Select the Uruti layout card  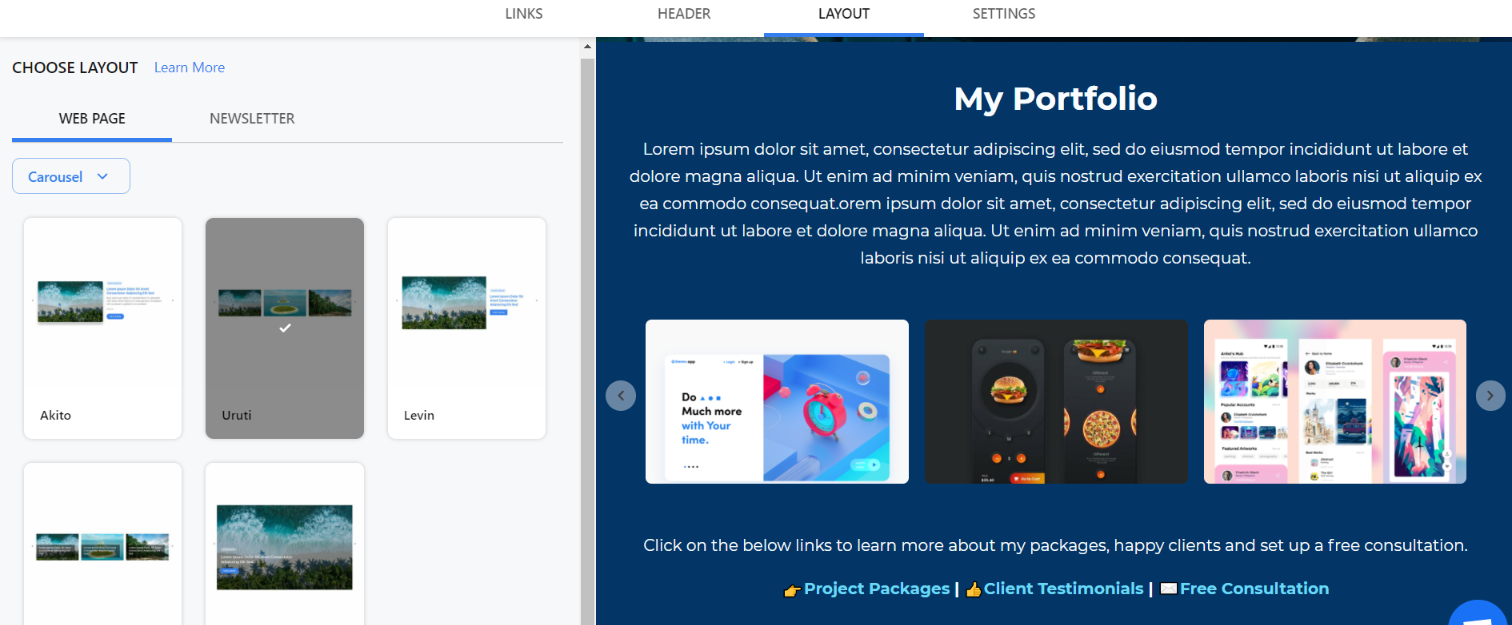285,328
